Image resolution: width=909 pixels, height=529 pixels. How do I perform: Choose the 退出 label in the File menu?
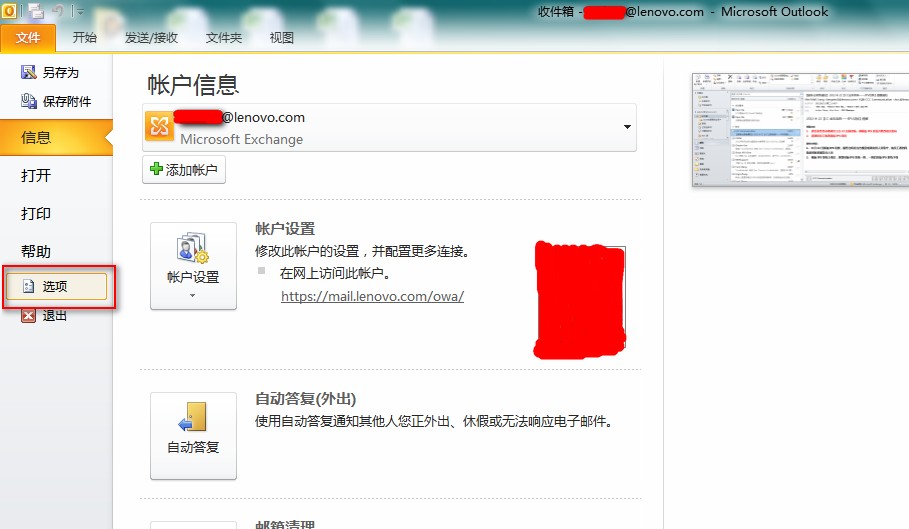pyautogui.click(x=54, y=315)
